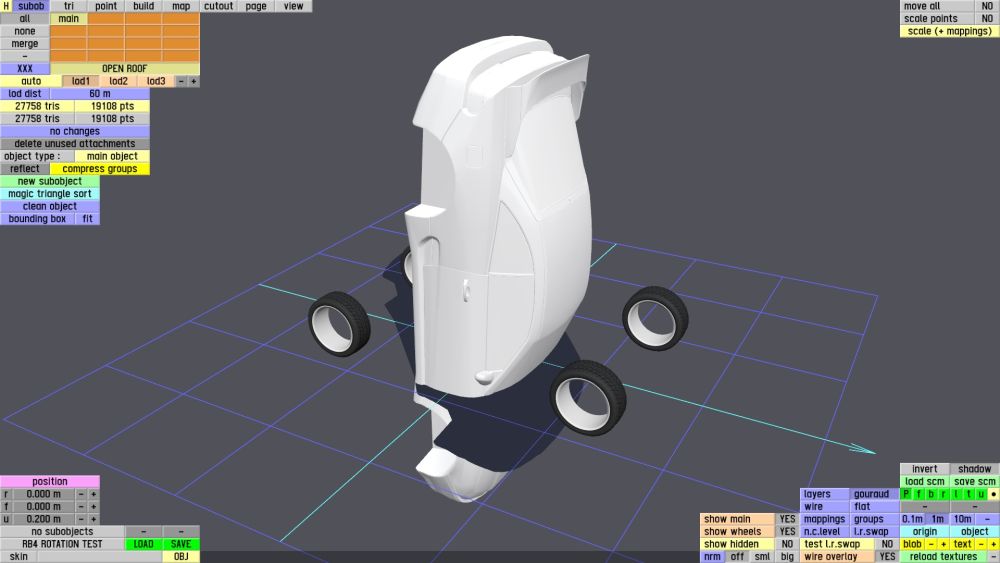Toggle the P layer button
Viewport: 1000px width, 563px height.
click(x=906, y=494)
